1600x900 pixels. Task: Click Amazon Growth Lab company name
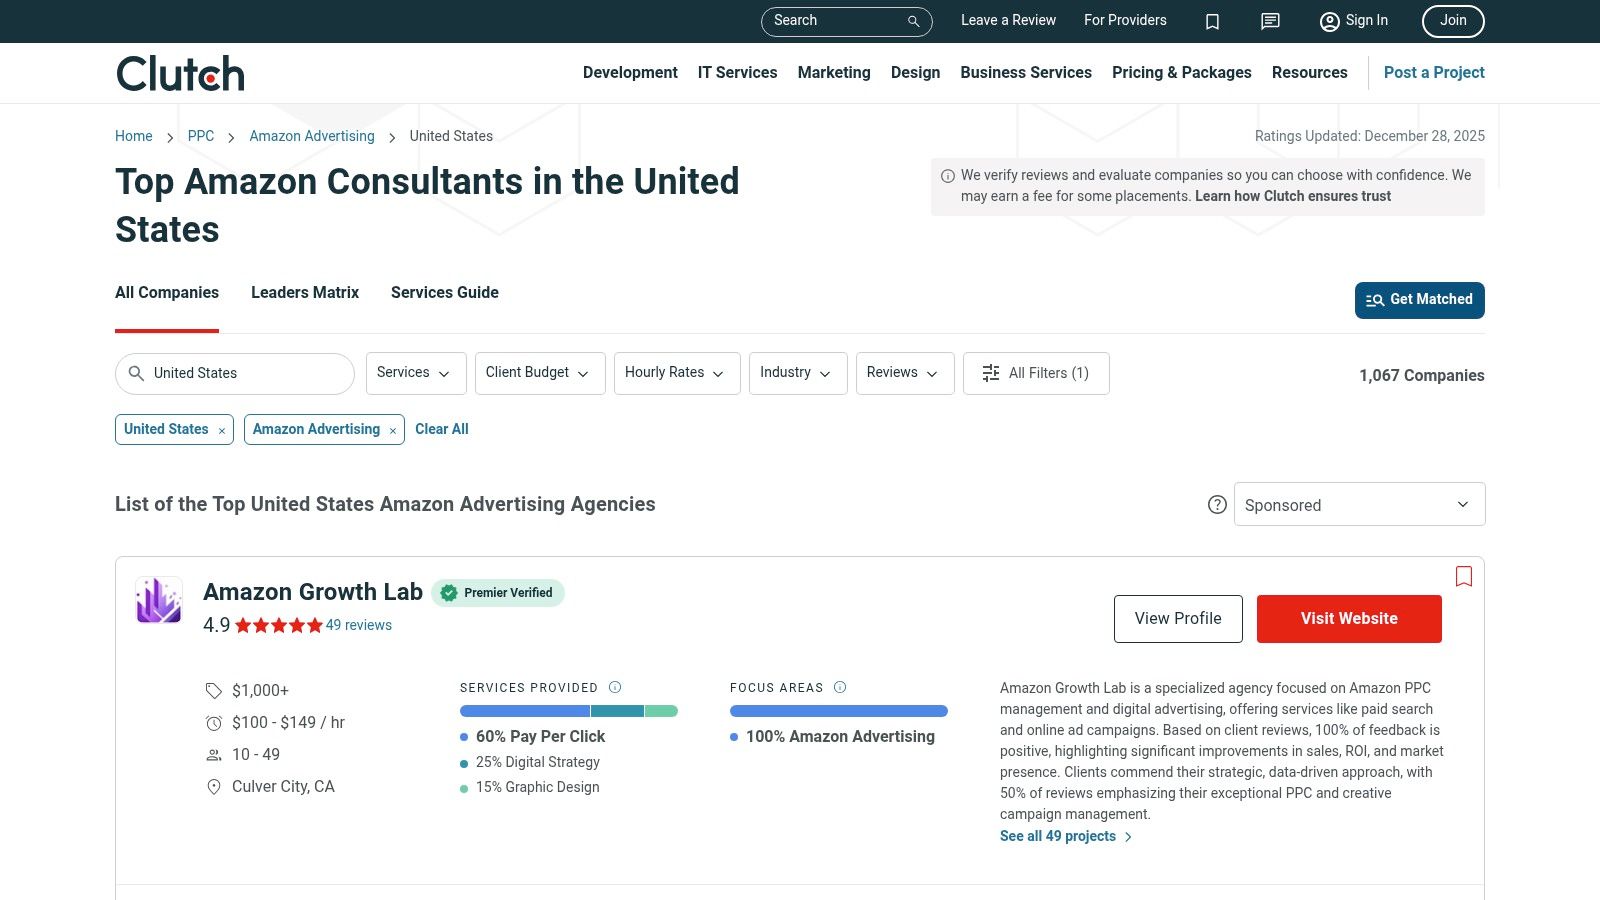pyautogui.click(x=313, y=592)
